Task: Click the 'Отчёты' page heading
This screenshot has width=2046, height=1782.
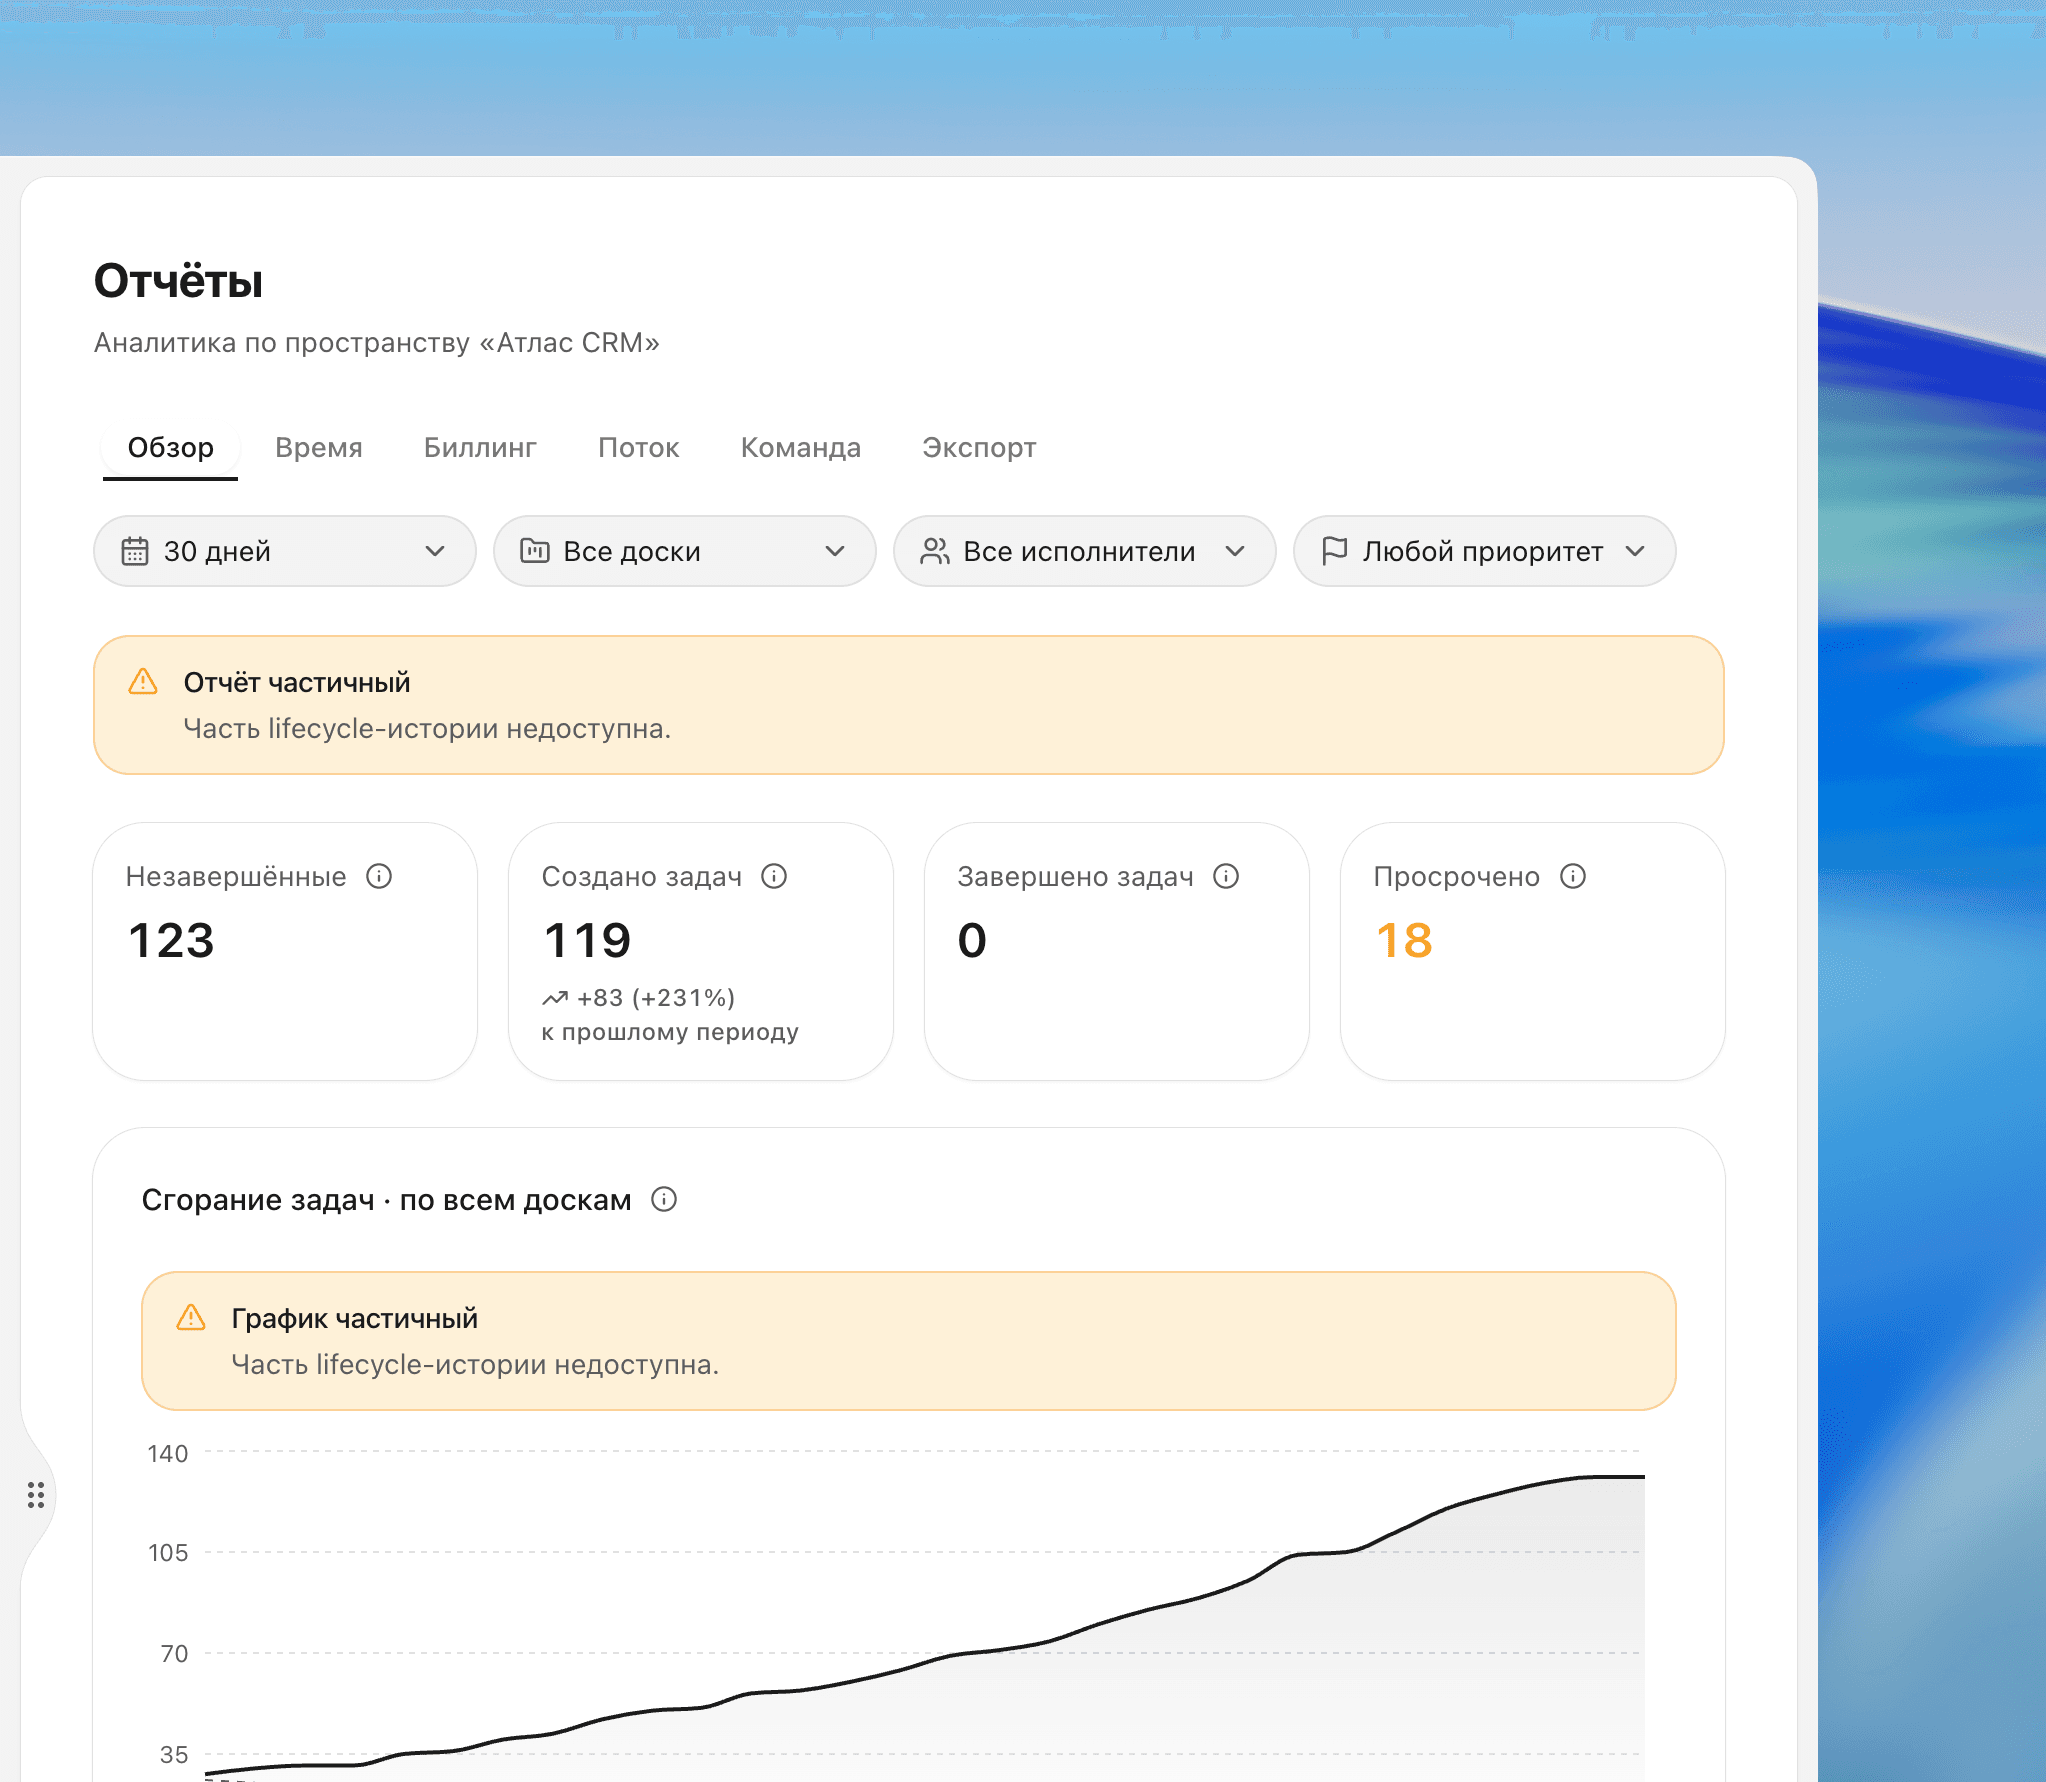Action: coord(178,281)
